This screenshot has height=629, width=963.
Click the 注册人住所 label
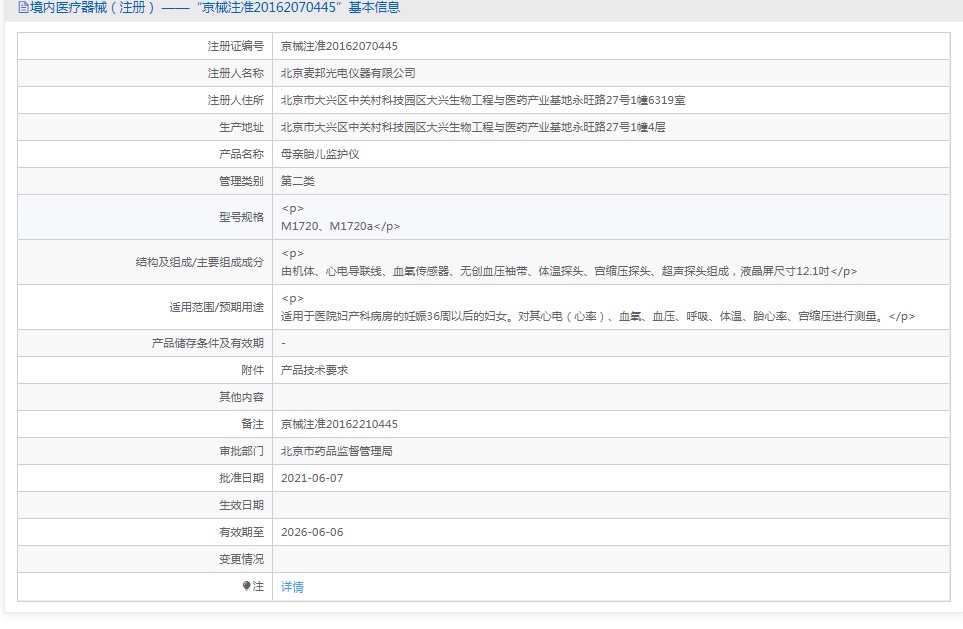[236, 100]
